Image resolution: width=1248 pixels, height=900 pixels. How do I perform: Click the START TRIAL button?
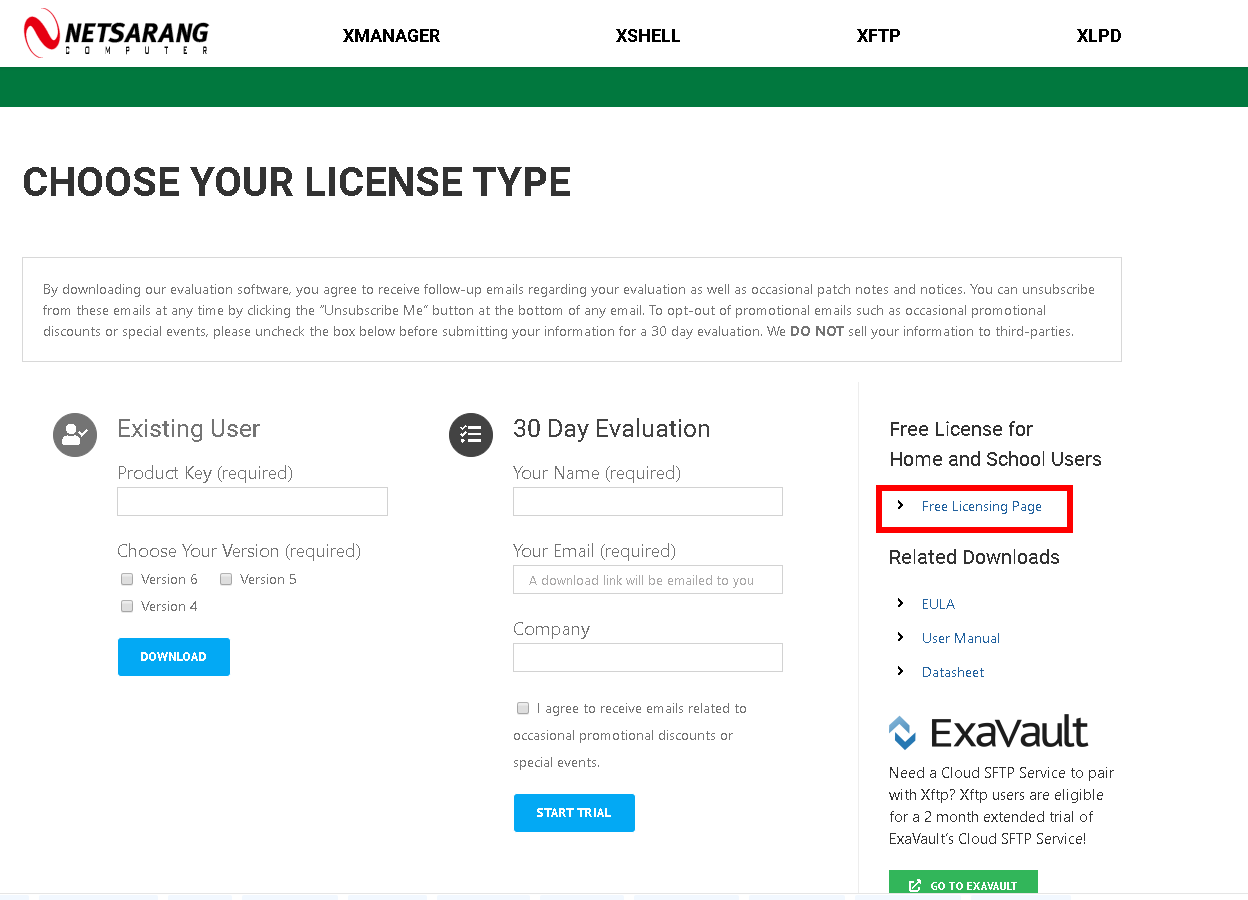pyautogui.click(x=574, y=813)
